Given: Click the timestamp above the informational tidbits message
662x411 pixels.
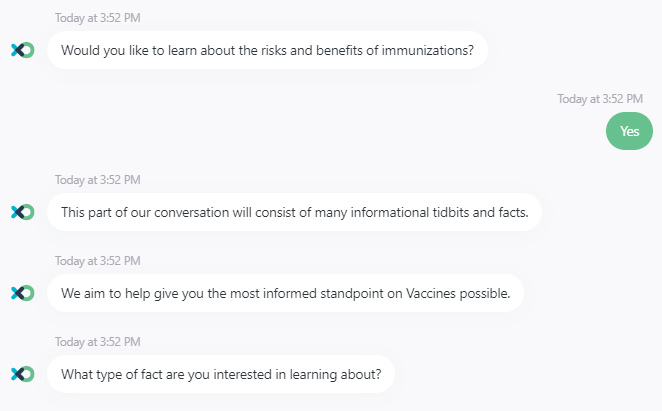Looking at the screenshot, I should click(x=98, y=180).
